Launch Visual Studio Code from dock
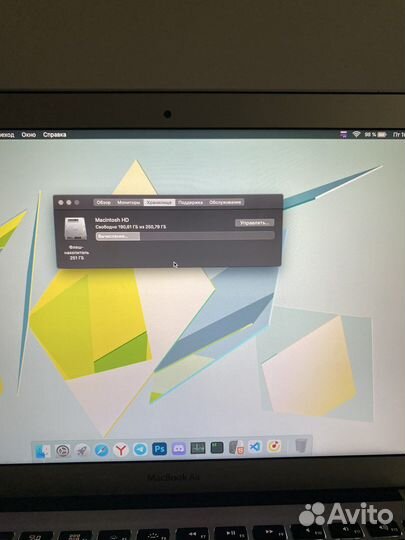405x540 pixels. pos(255,447)
